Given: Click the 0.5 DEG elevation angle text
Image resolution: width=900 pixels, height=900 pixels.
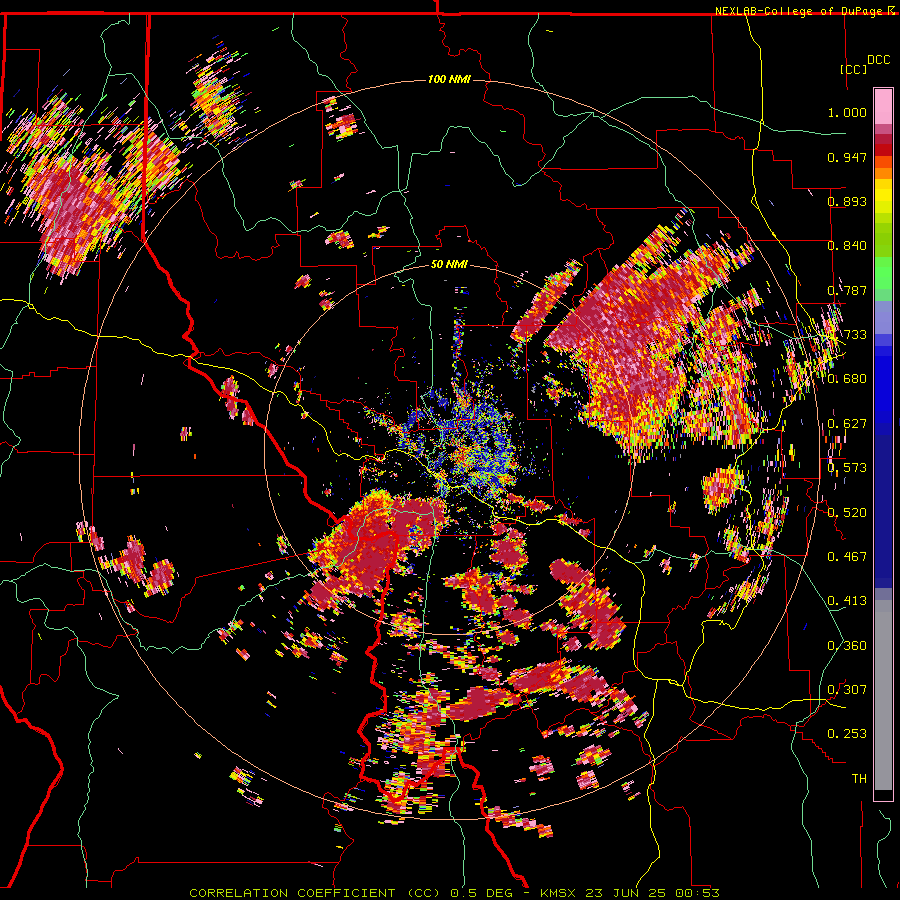Looking at the screenshot, I should 482,893.
